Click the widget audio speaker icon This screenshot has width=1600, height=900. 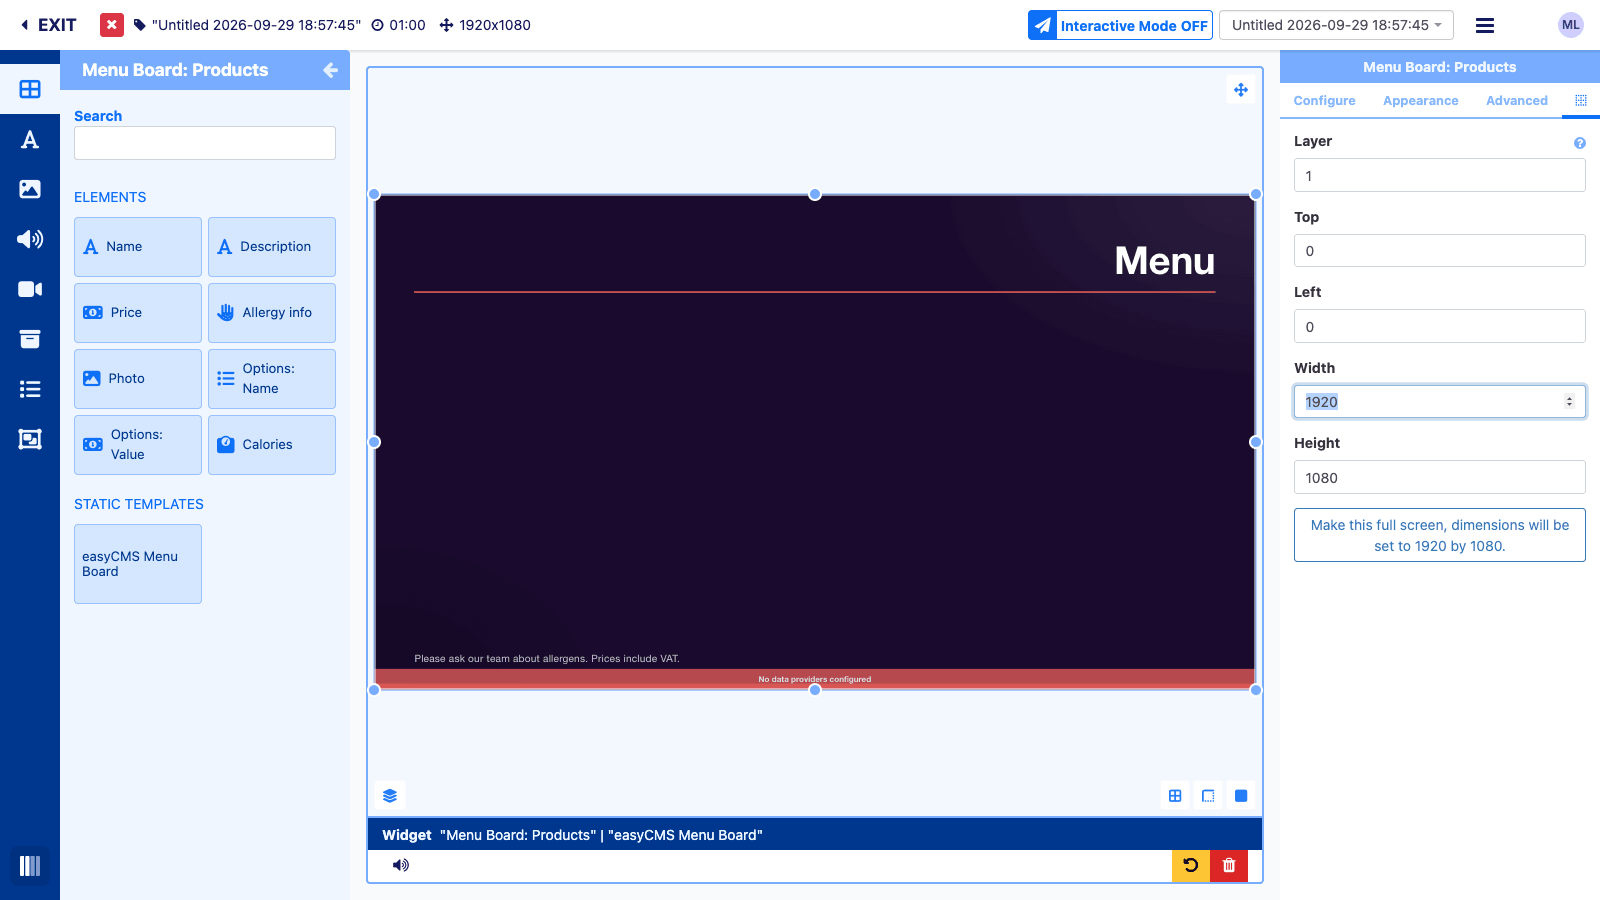pos(401,865)
